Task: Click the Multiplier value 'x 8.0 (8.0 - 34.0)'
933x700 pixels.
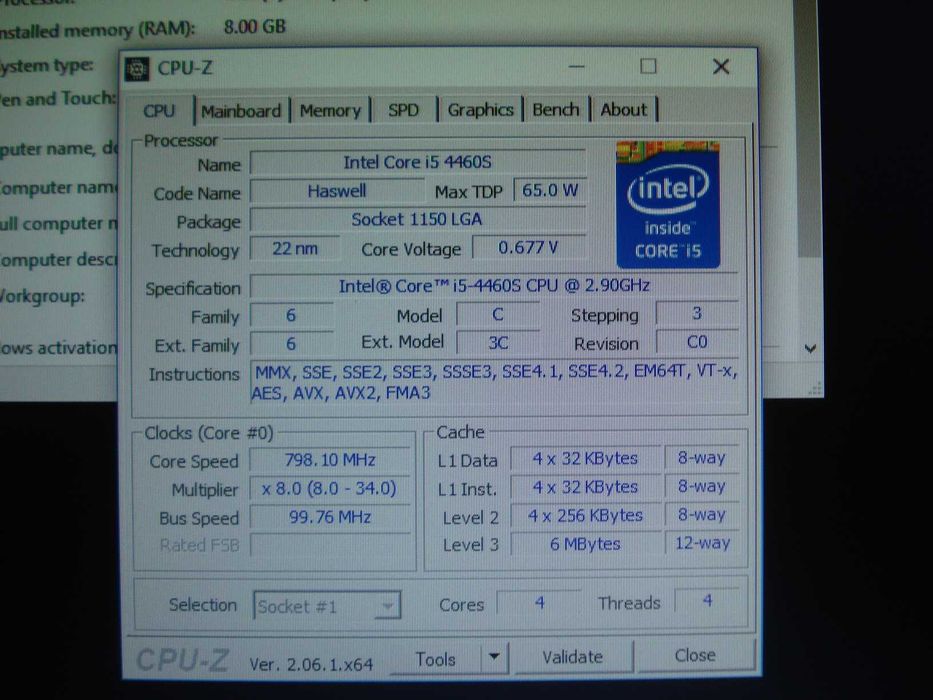Action: [330, 489]
